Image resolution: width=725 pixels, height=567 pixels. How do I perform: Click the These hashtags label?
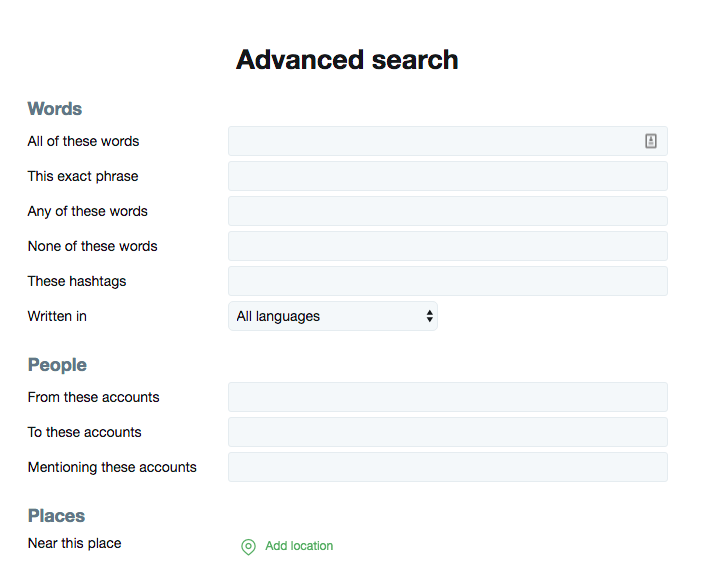pyautogui.click(x=77, y=281)
